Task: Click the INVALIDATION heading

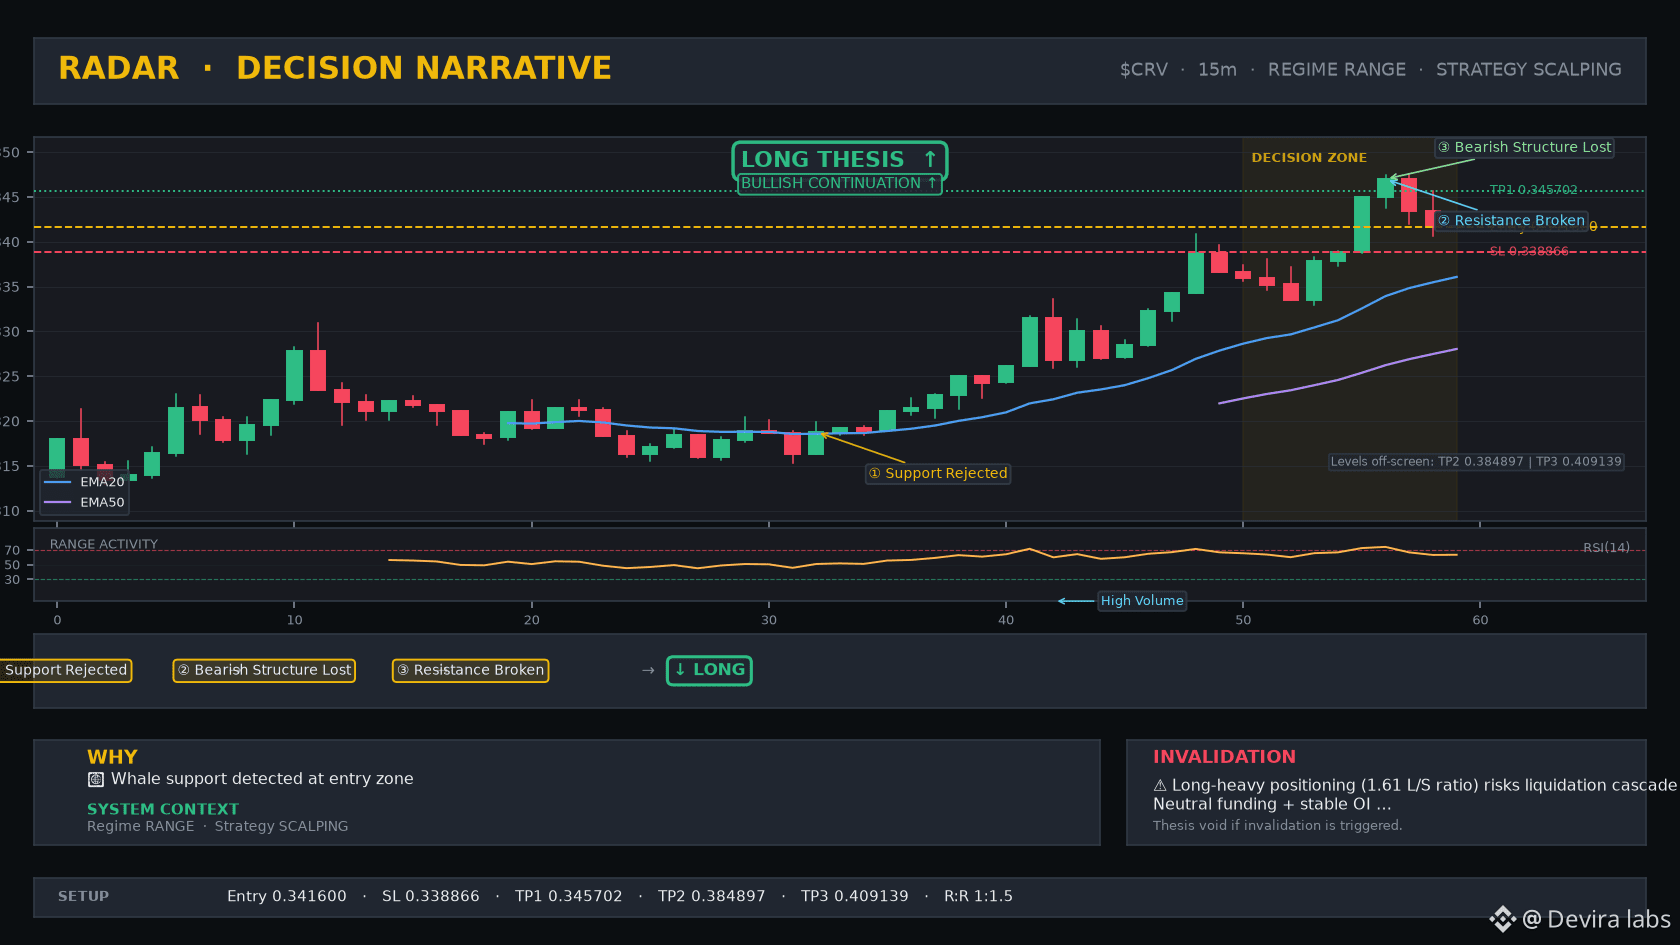Action: coord(1224,757)
